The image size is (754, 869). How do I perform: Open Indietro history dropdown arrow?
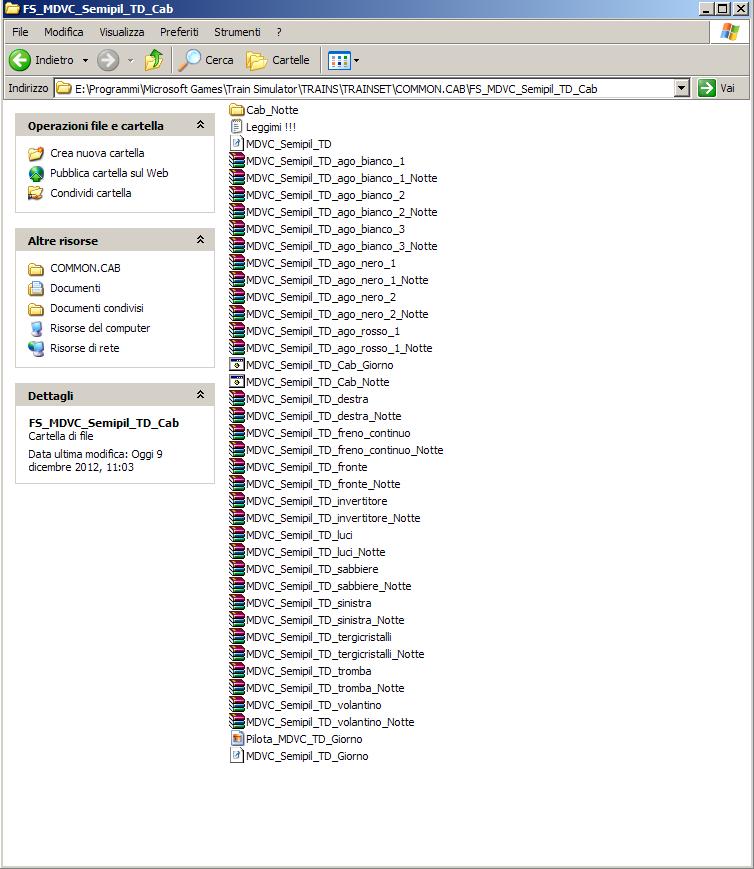pyautogui.click(x=85, y=60)
